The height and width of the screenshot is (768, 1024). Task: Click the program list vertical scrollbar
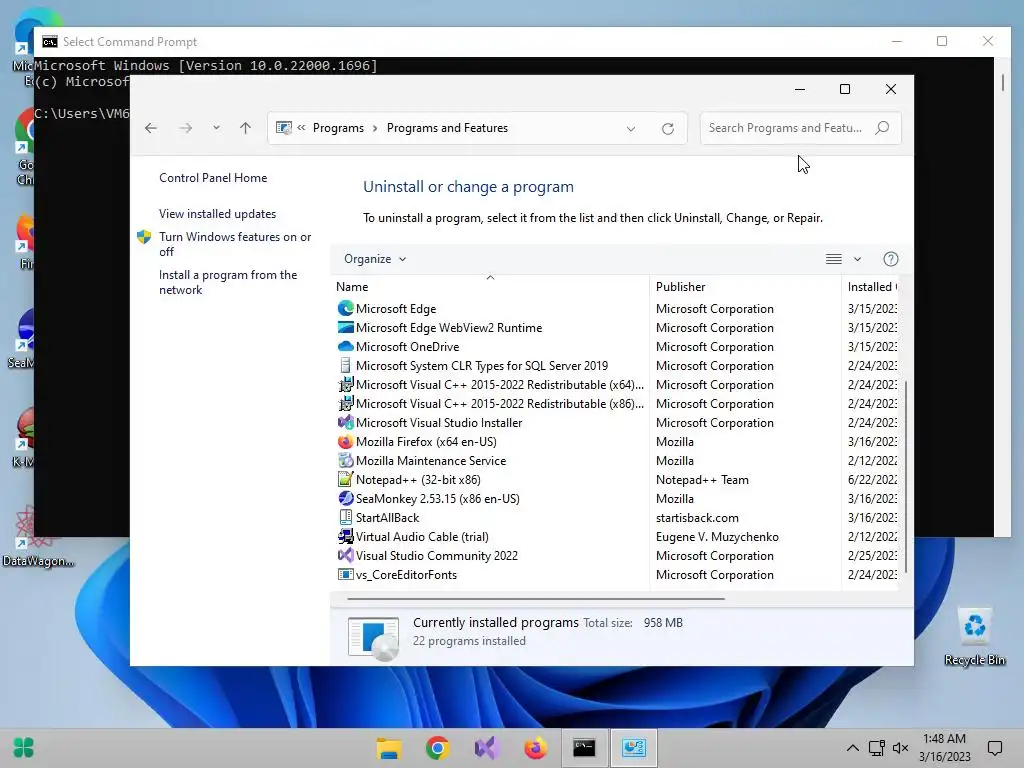[x=906, y=475]
